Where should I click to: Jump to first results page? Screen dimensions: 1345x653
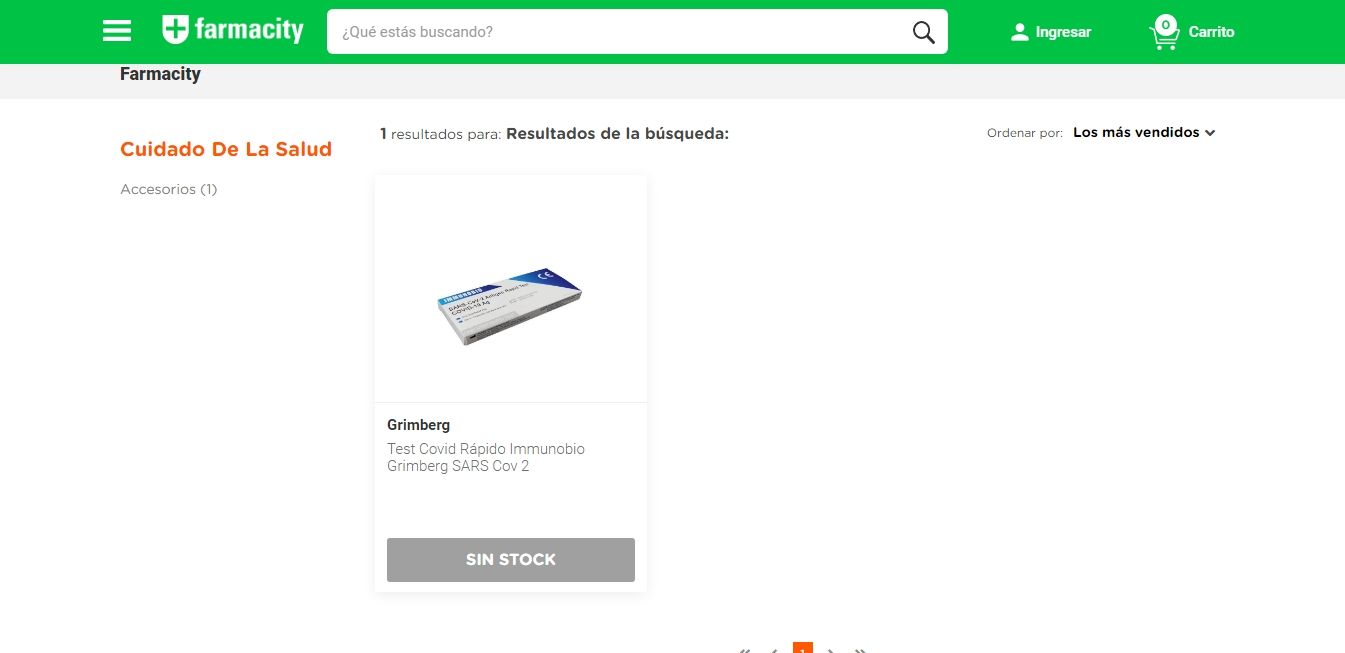[x=744, y=649]
